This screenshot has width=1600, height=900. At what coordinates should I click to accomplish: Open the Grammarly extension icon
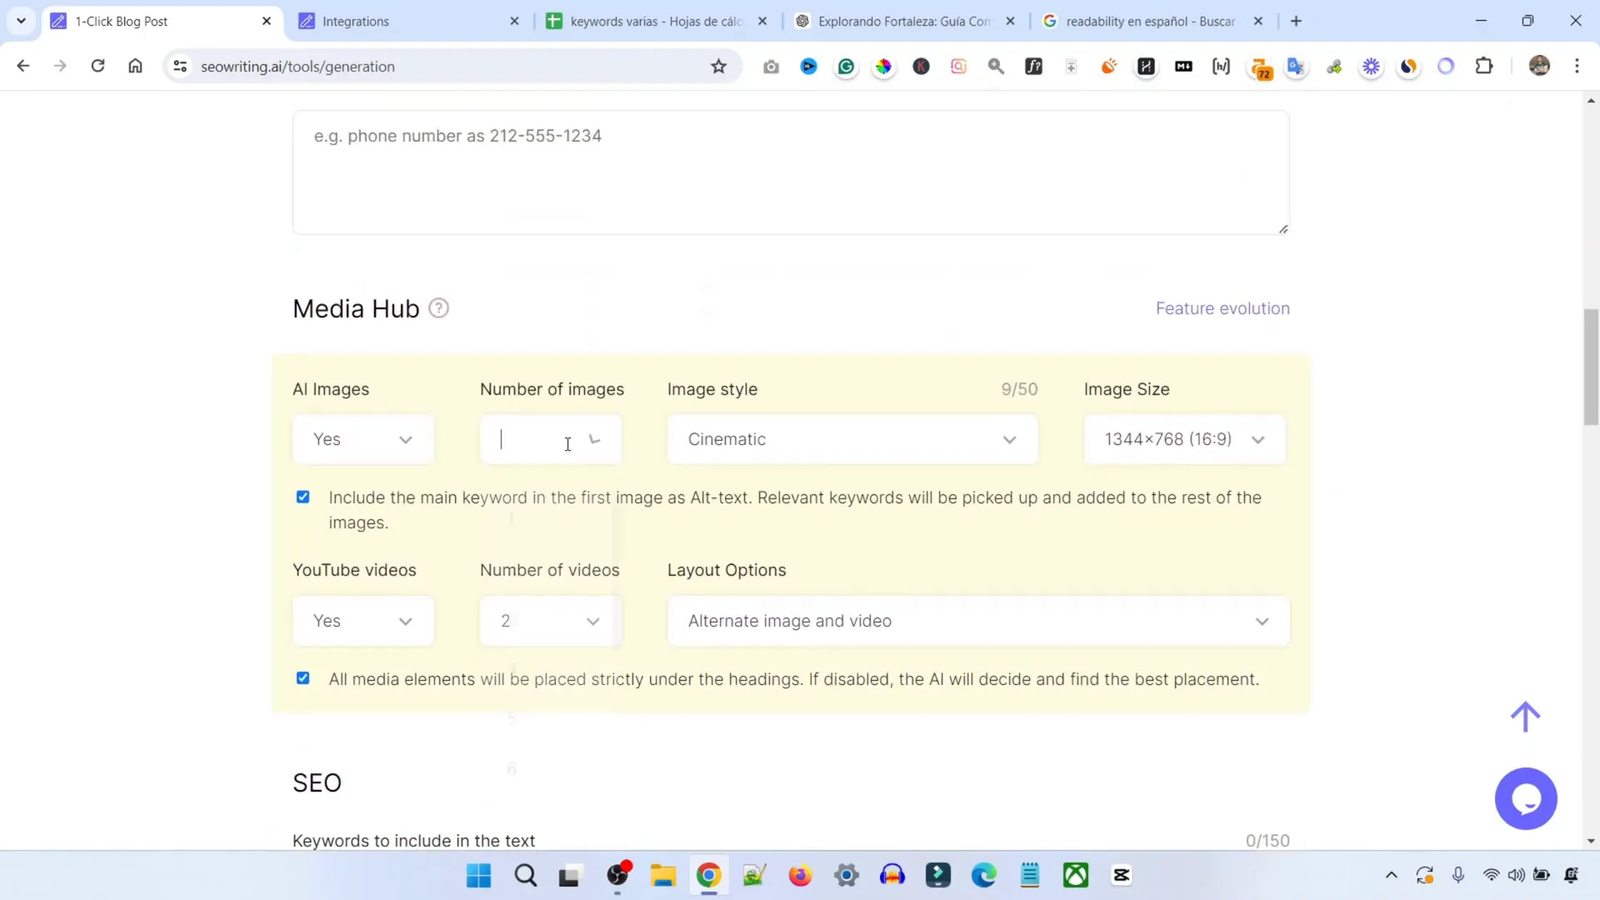tap(846, 67)
